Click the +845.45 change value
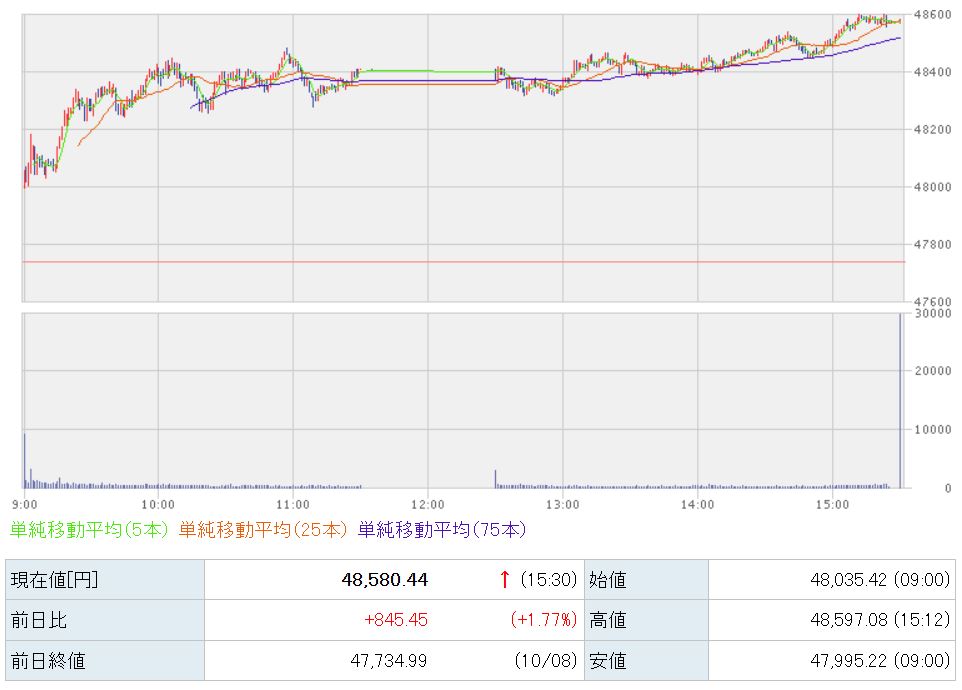 [x=397, y=620]
